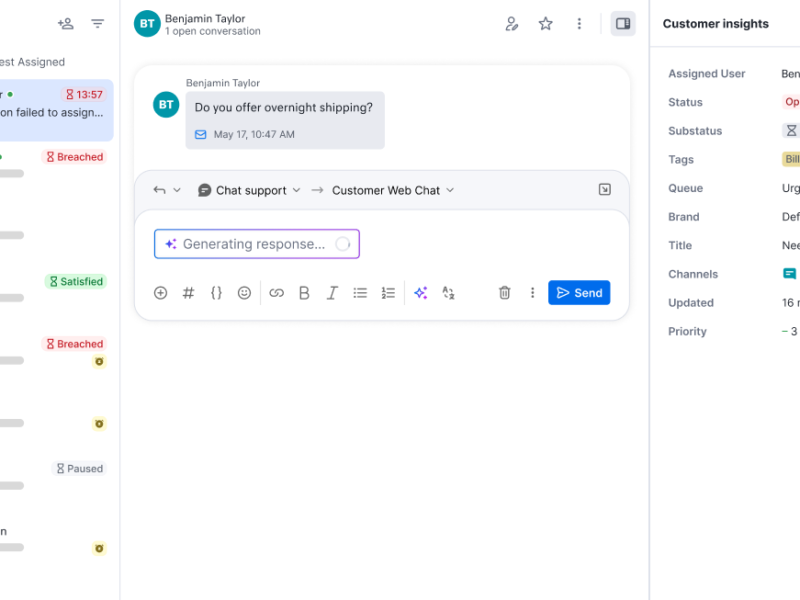
Task: Open the Customer Web Chat channel dropdown
Action: pos(393,190)
